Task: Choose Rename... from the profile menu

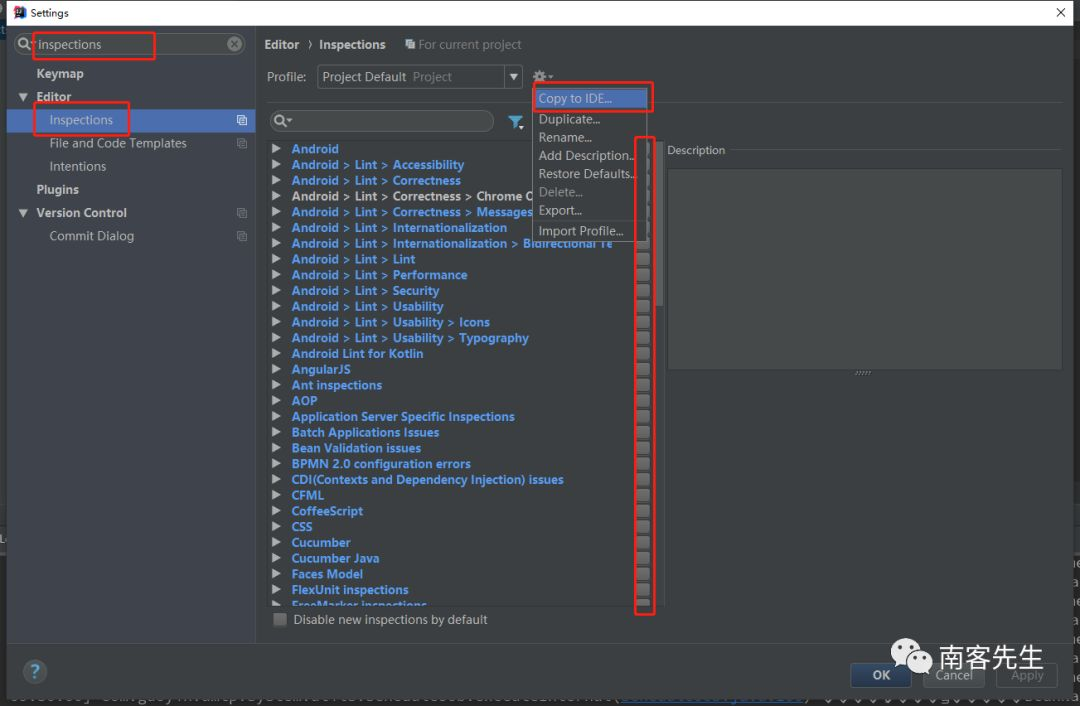Action: tap(590, 137)
